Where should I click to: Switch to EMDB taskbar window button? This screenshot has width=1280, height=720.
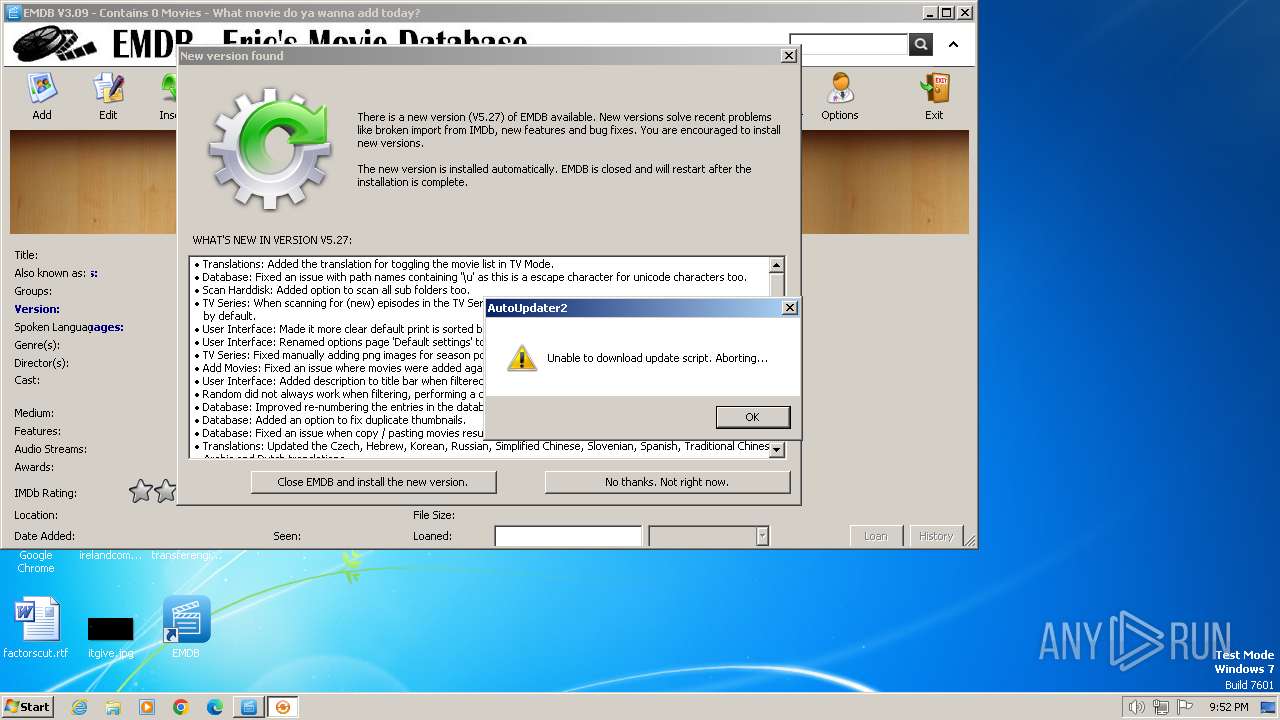coord(249,707)
